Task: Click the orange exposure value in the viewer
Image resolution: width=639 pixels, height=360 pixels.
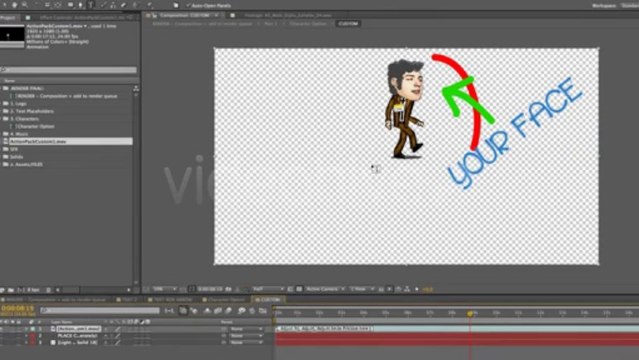Action: pos(427,289)
